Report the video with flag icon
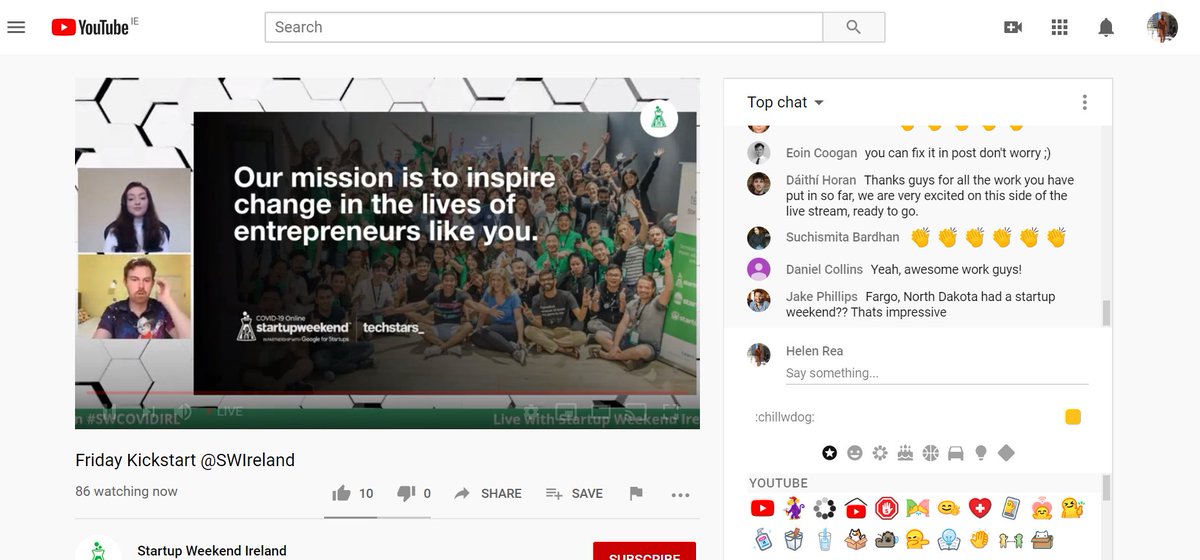Viewport: 1200px width, 560px height. click(x=636, y=493)
